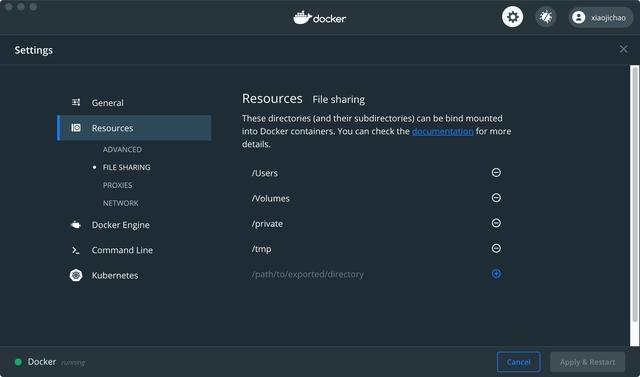
Task: Close the Settings panel with X
Action: 623,49
